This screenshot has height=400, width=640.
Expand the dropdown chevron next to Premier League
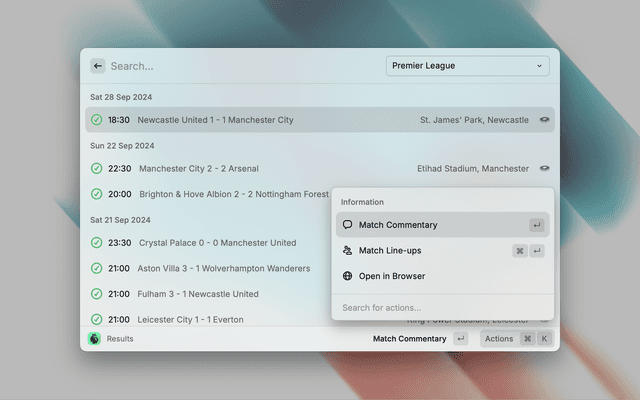(x=539, y=66)
